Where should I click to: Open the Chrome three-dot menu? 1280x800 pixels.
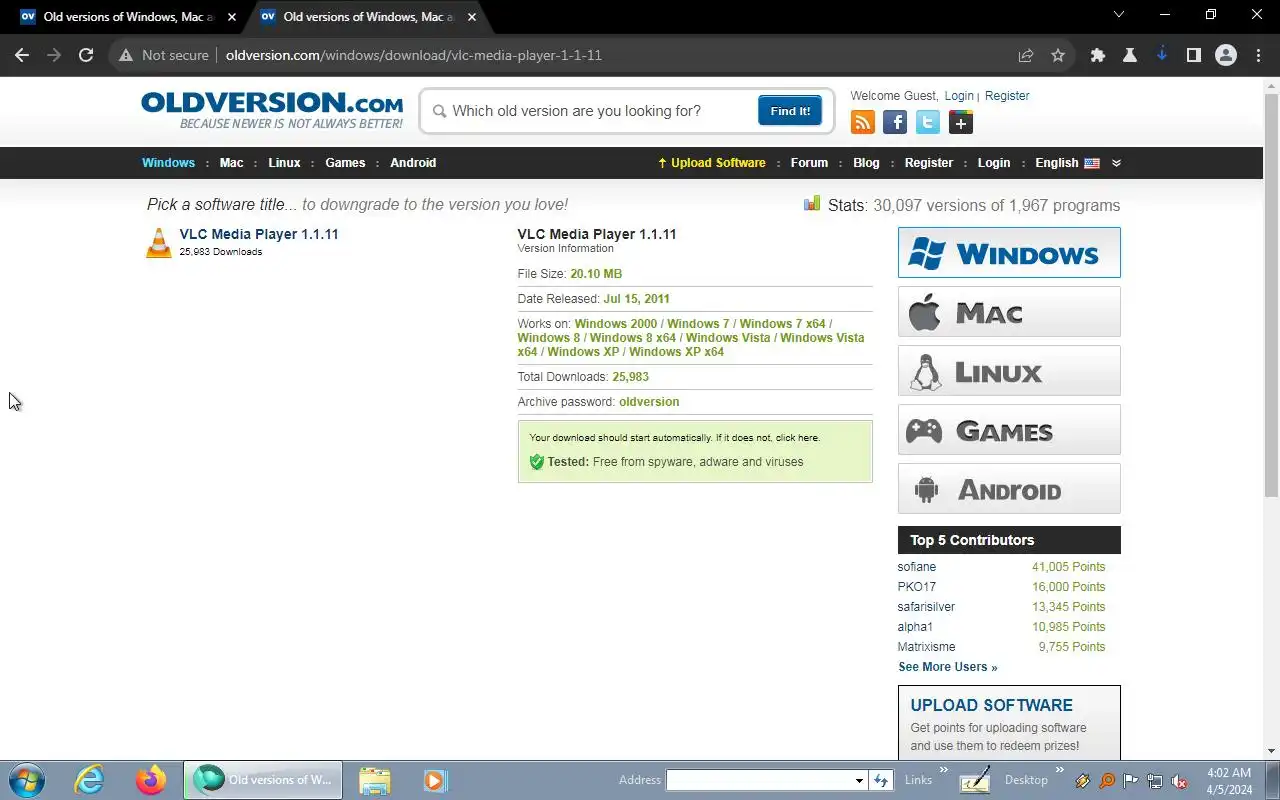coord(1258,56)
